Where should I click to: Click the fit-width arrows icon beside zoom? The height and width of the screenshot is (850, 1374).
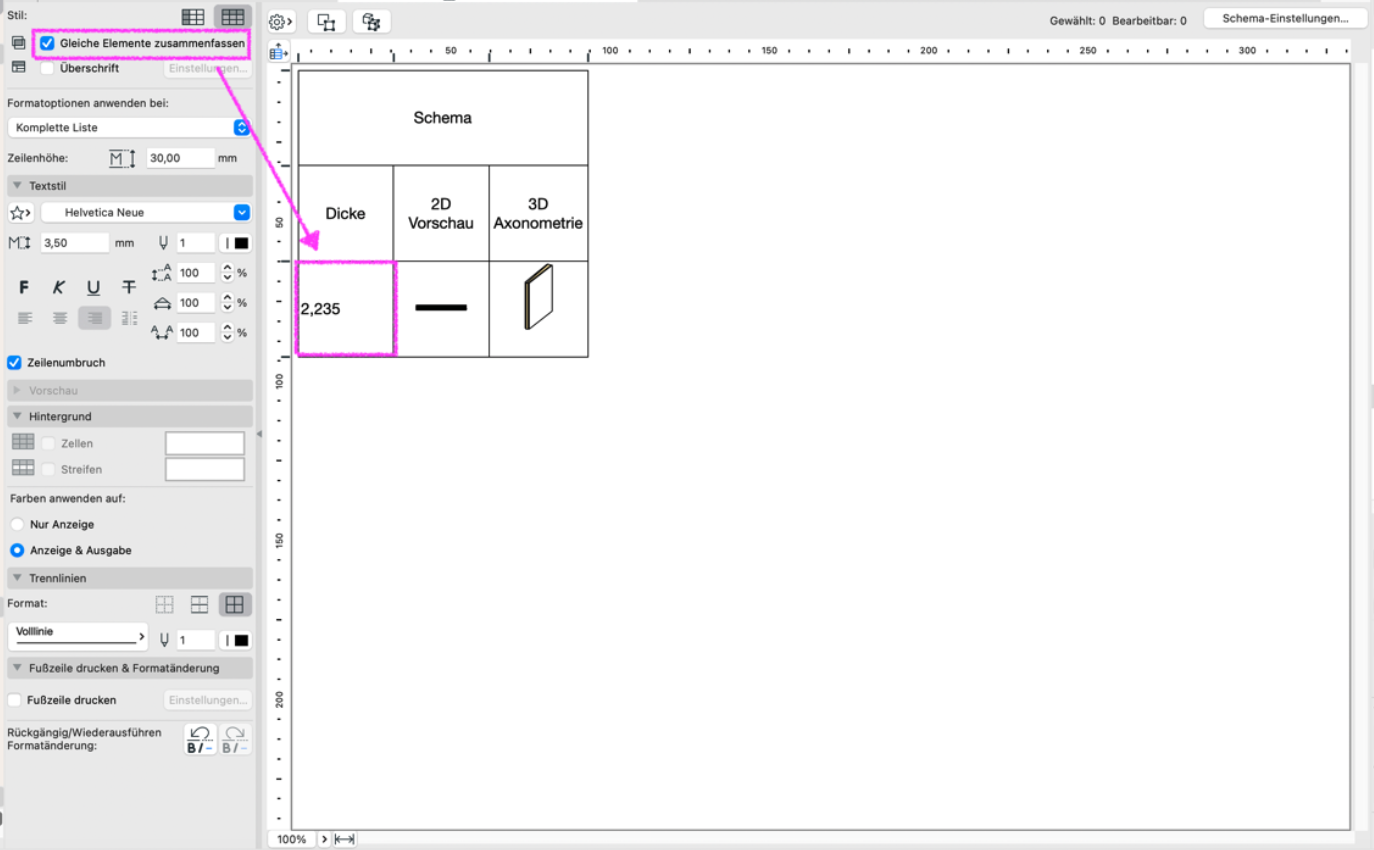coord(345,839)
